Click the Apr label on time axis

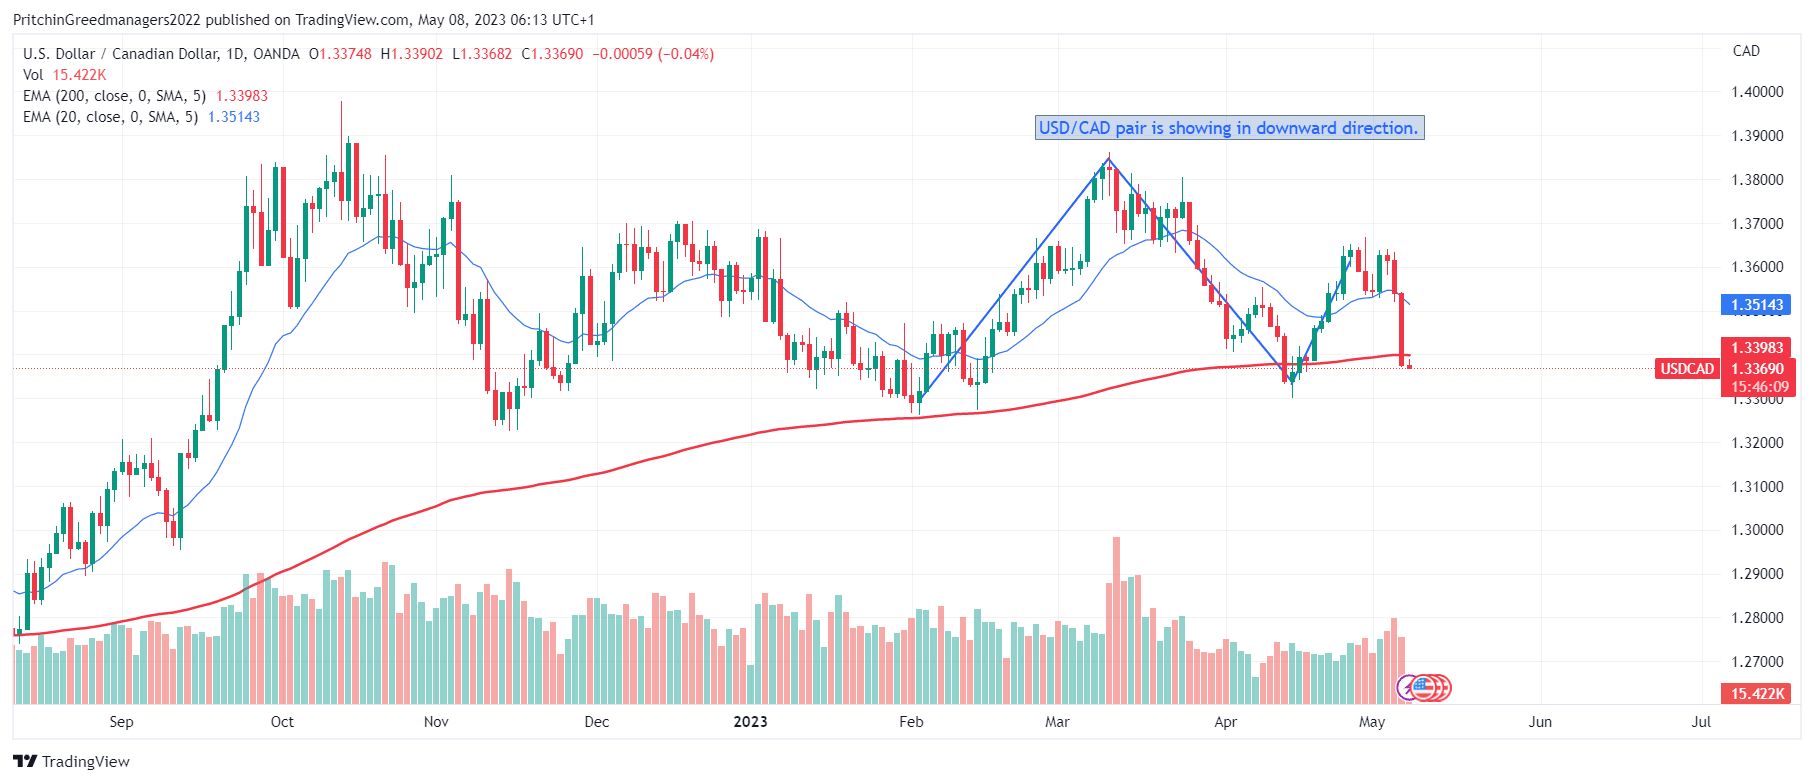point(1225,722)
